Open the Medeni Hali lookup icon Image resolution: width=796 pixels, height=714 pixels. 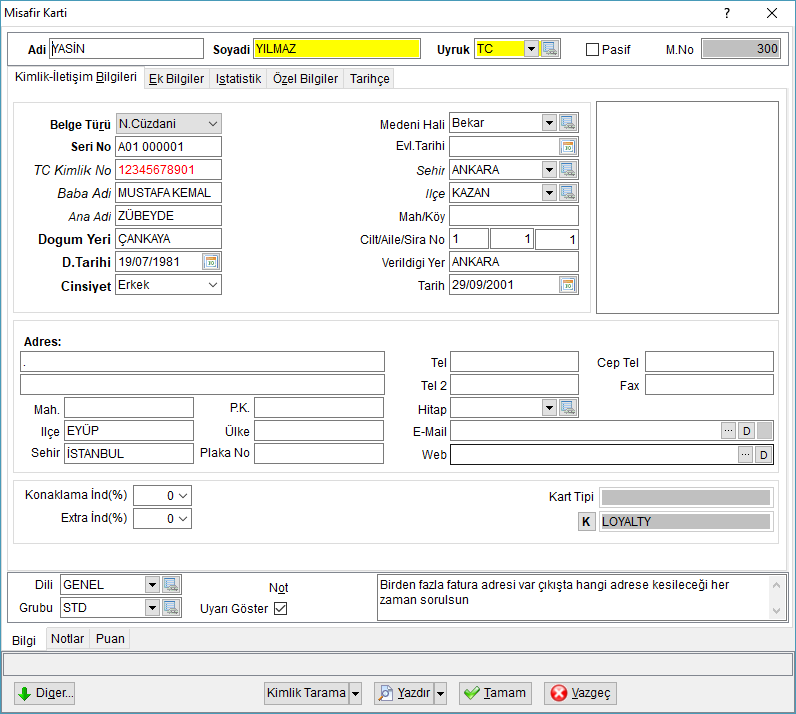coord(568,123)
